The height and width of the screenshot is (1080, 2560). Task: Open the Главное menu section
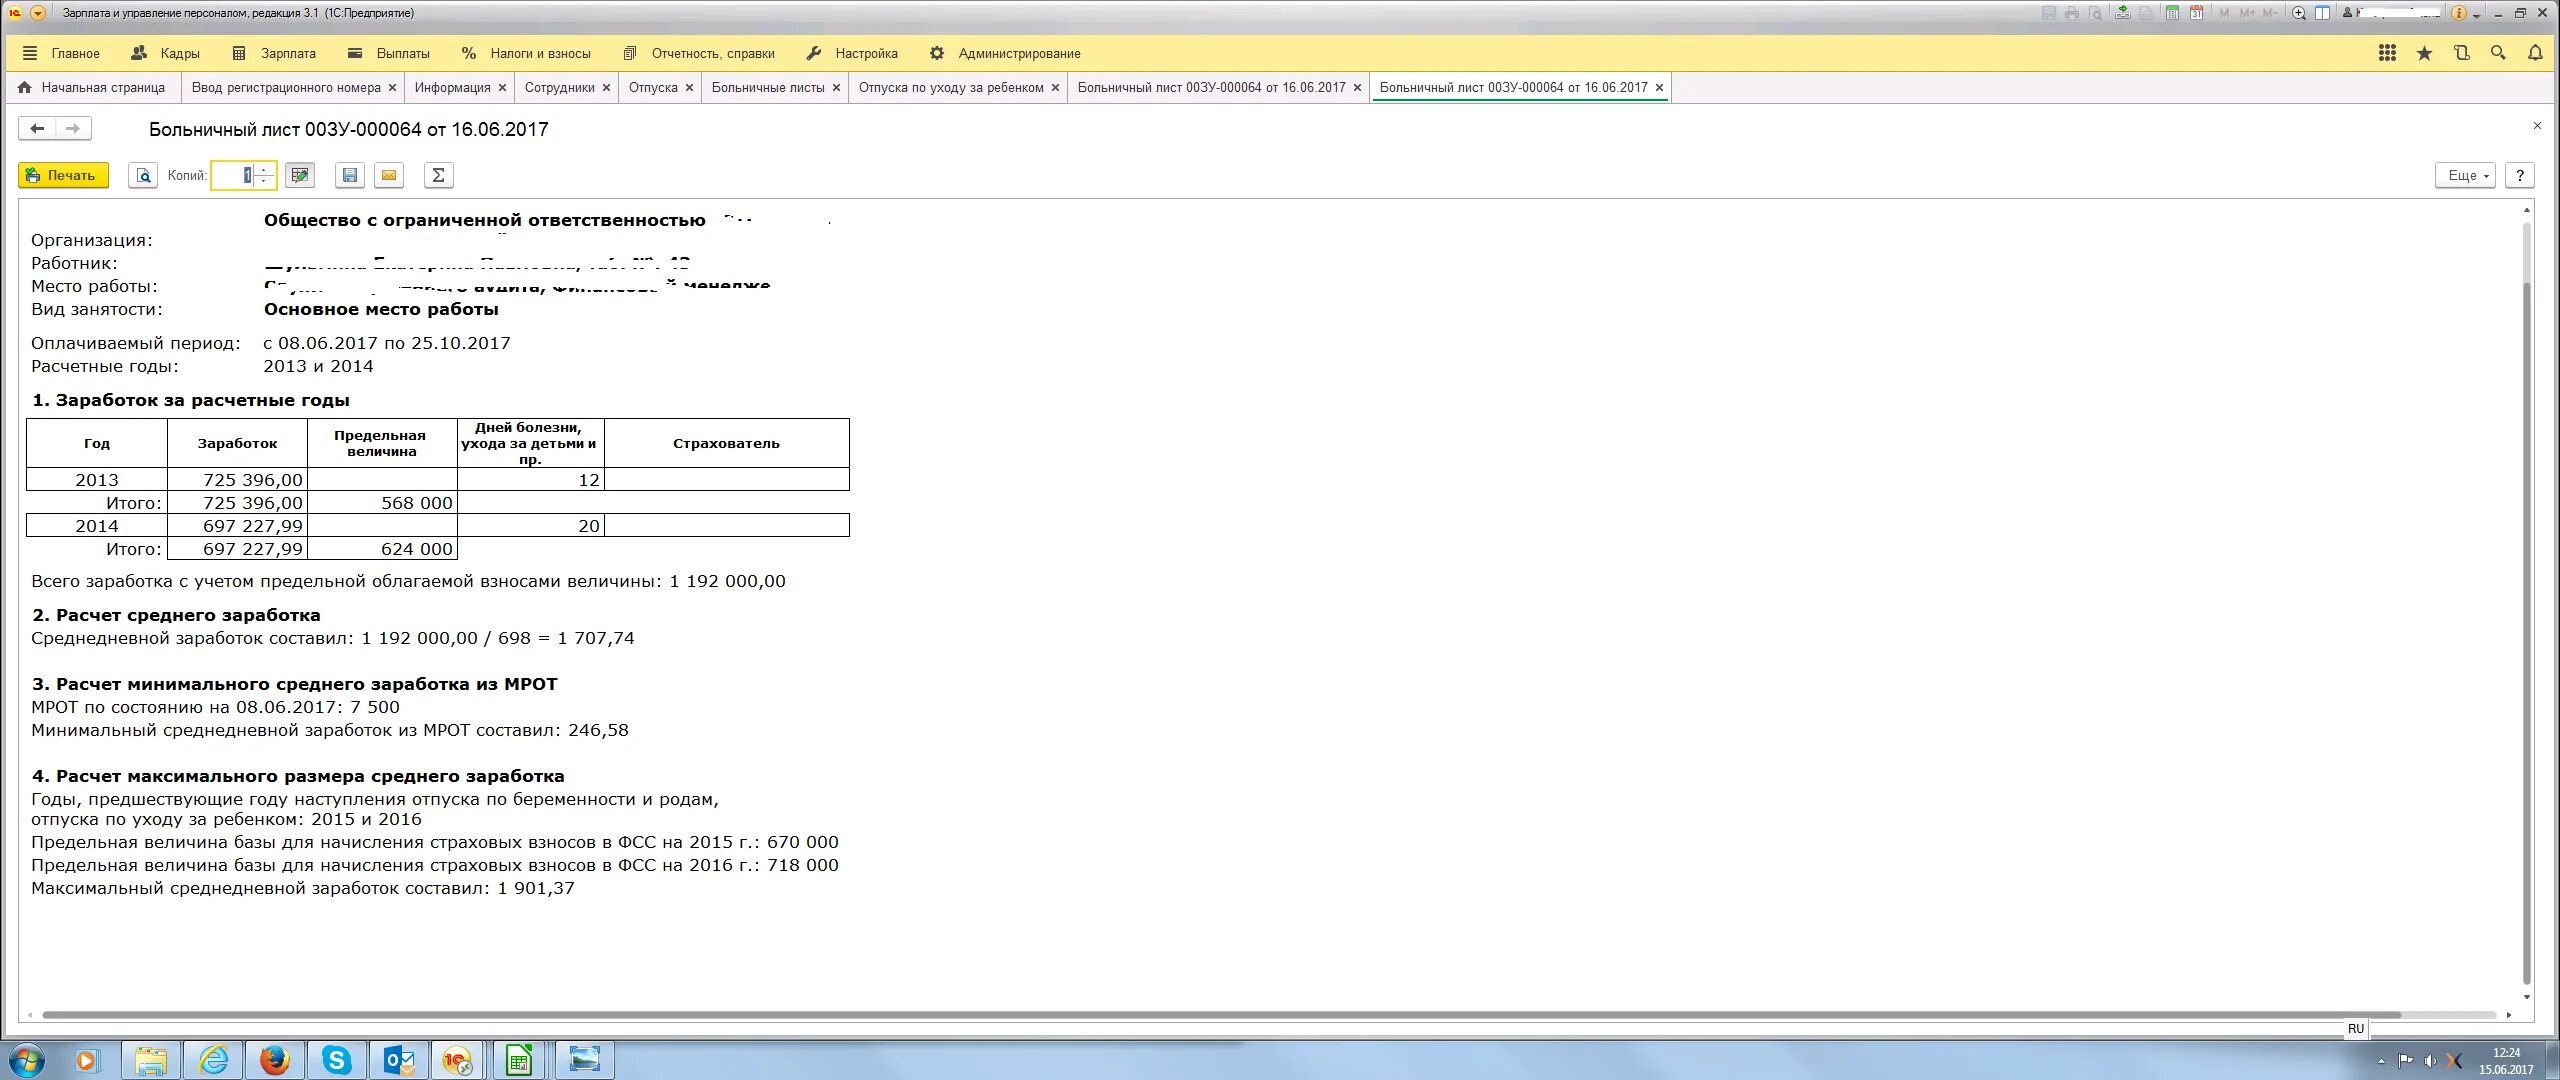(61, 53)
